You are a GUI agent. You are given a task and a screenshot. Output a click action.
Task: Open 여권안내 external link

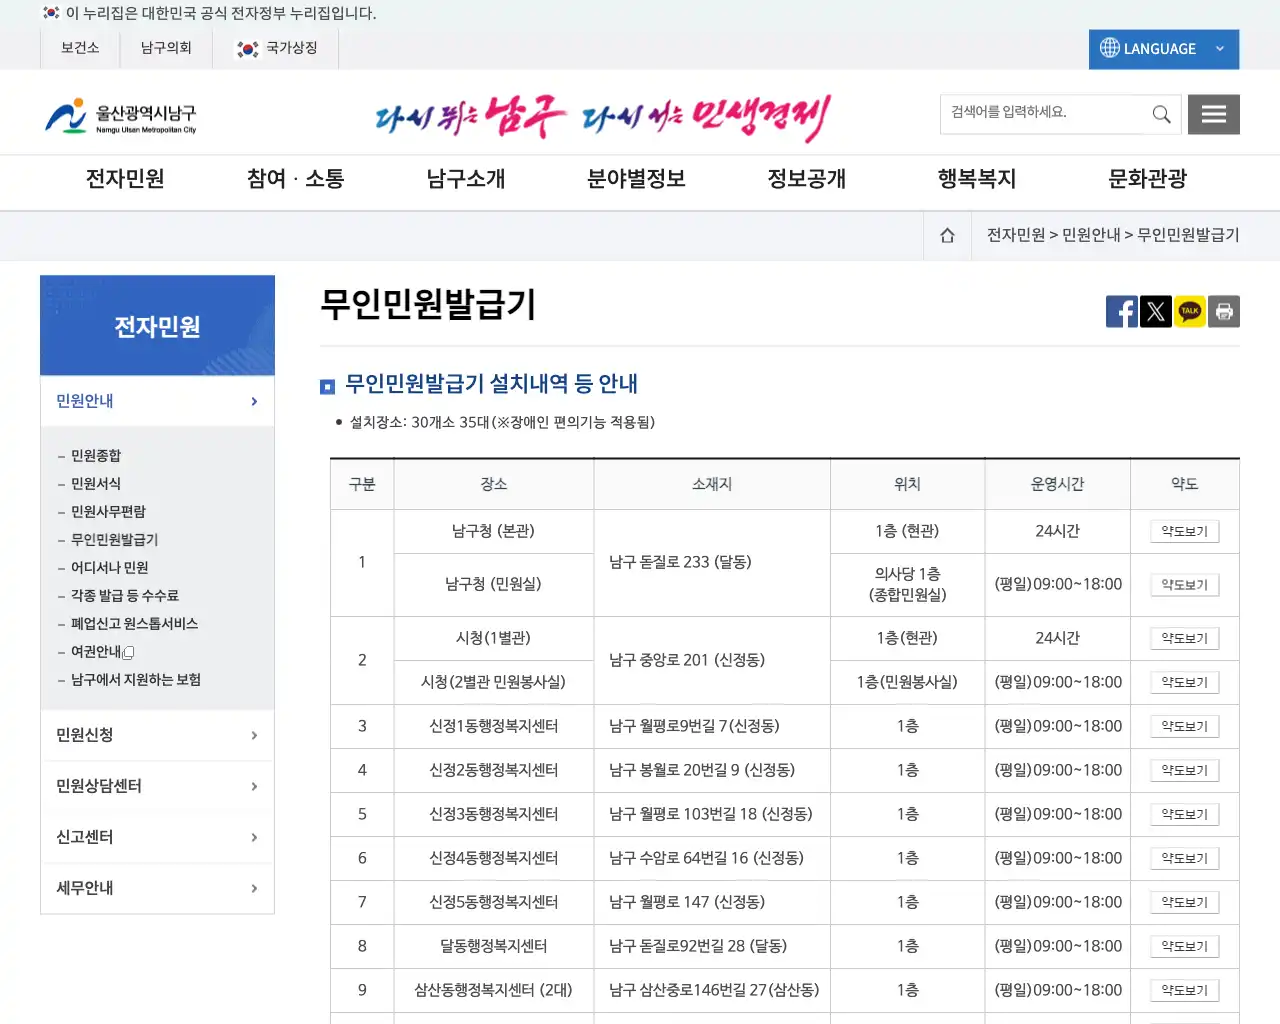point(102,652)
